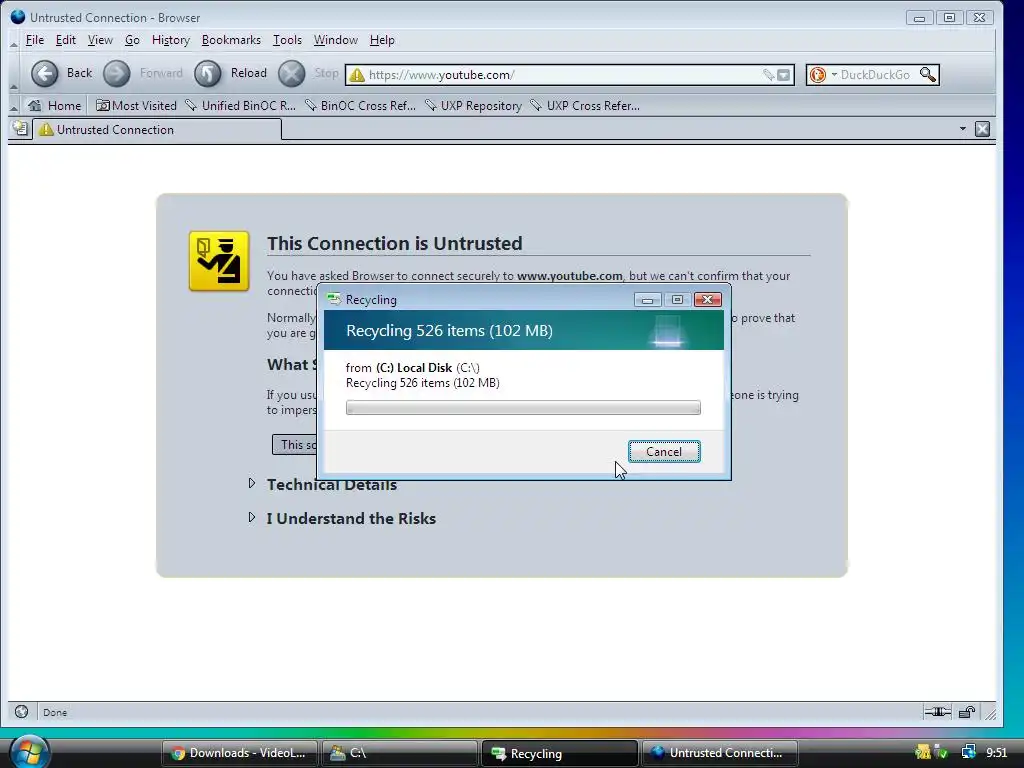Click the first yellow system tray icon
The image size is (1024, 768).
pyautogui.click(x=923, y=752)
